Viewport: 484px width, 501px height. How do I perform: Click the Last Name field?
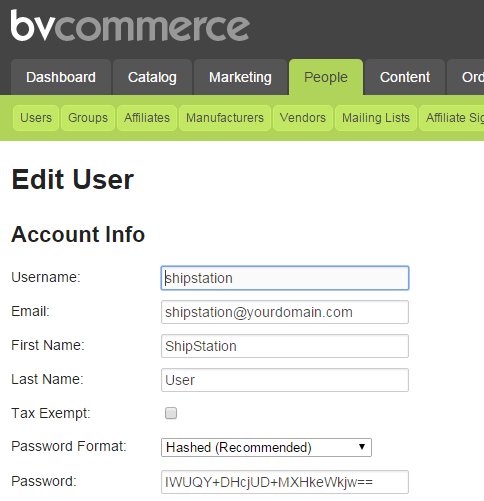pos(285,380)
